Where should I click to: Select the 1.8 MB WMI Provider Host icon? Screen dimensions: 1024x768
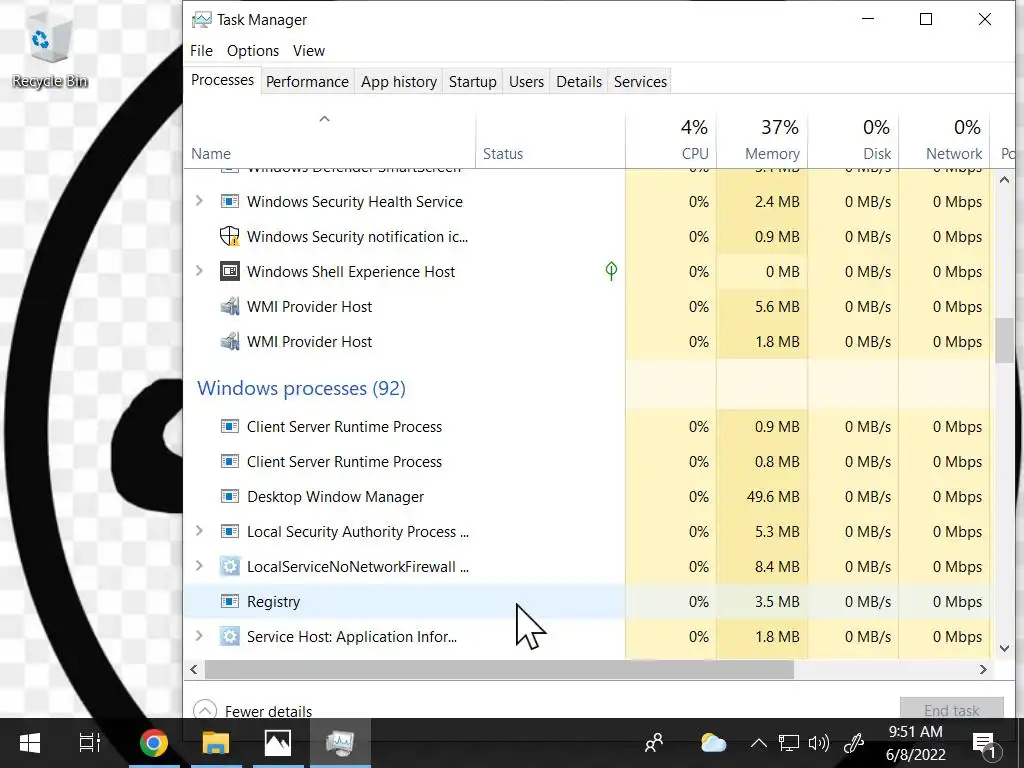[x=229, y=342]
